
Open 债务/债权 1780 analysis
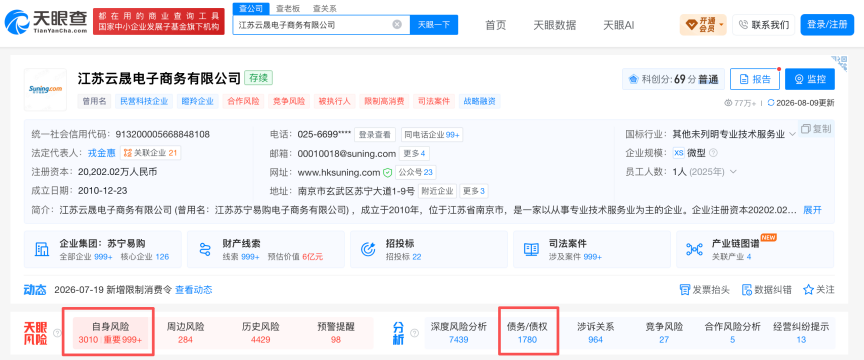[x=527, y=333]
